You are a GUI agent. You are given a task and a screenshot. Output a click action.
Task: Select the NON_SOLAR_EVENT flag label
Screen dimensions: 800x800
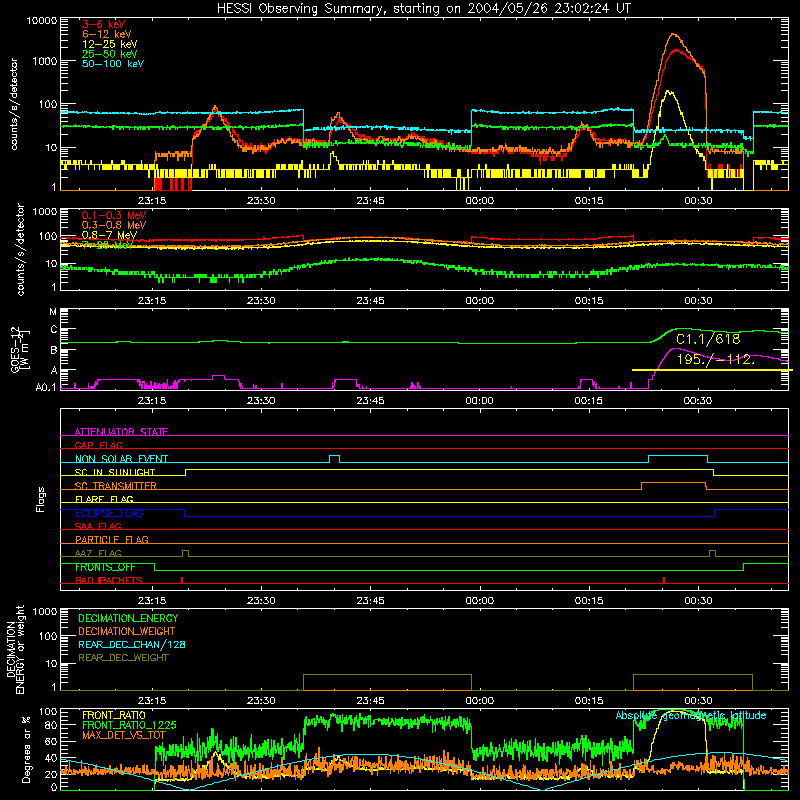121,459
